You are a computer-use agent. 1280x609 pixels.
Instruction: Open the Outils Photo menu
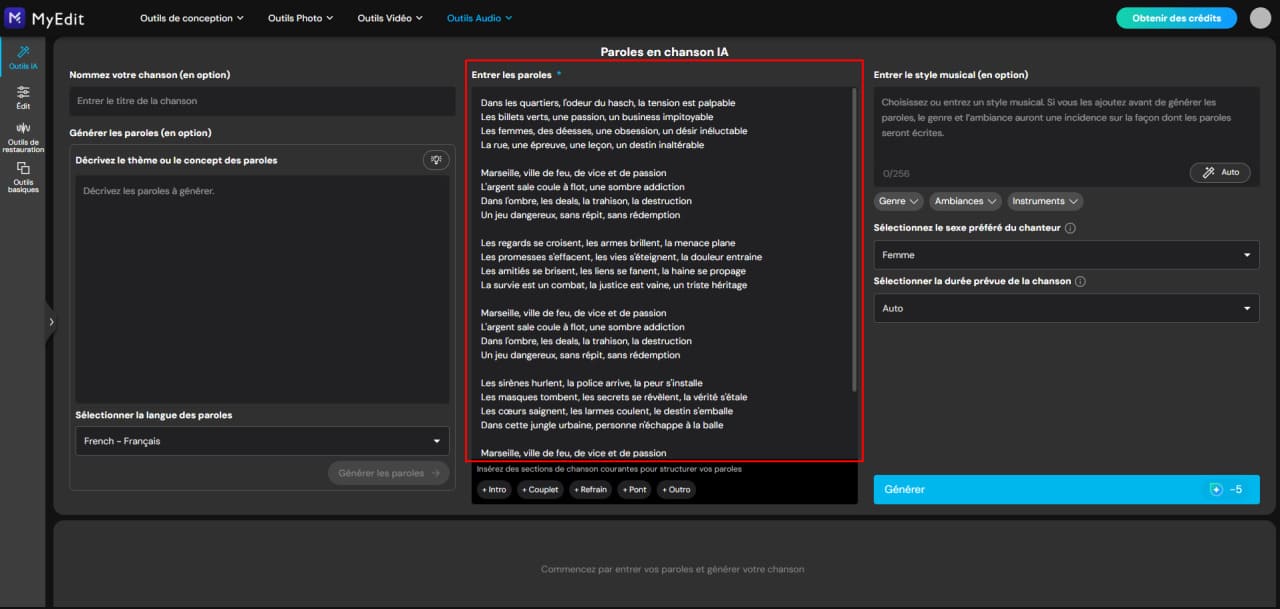click(x=301, y=18)
